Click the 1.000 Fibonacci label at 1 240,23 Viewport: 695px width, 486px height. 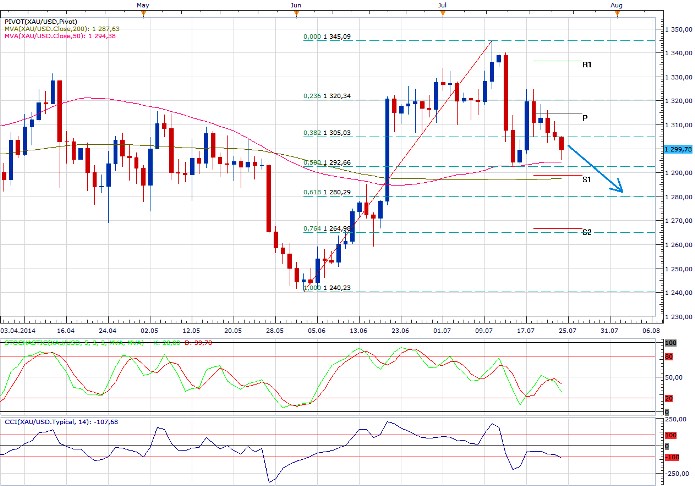tap(328, 287)
